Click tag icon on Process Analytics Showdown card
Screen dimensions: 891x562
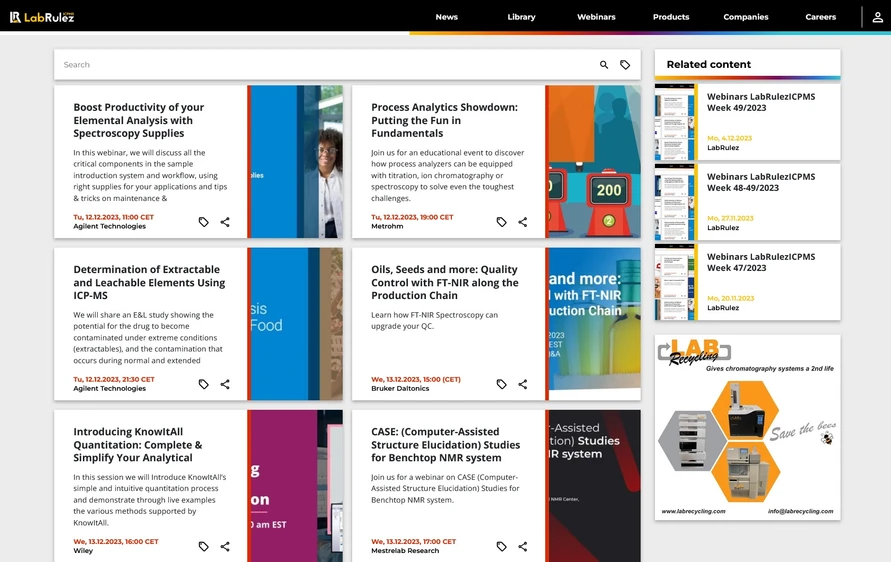[501, 222]
